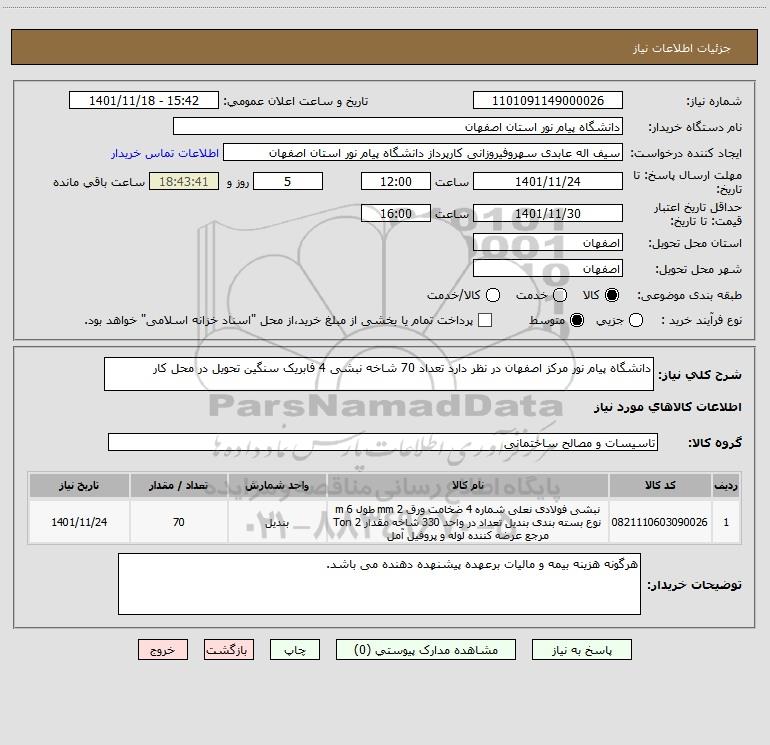Click the delivery city field اصفهان
The width and height of the screenshot is (770, 745).
tap(548, 269)
